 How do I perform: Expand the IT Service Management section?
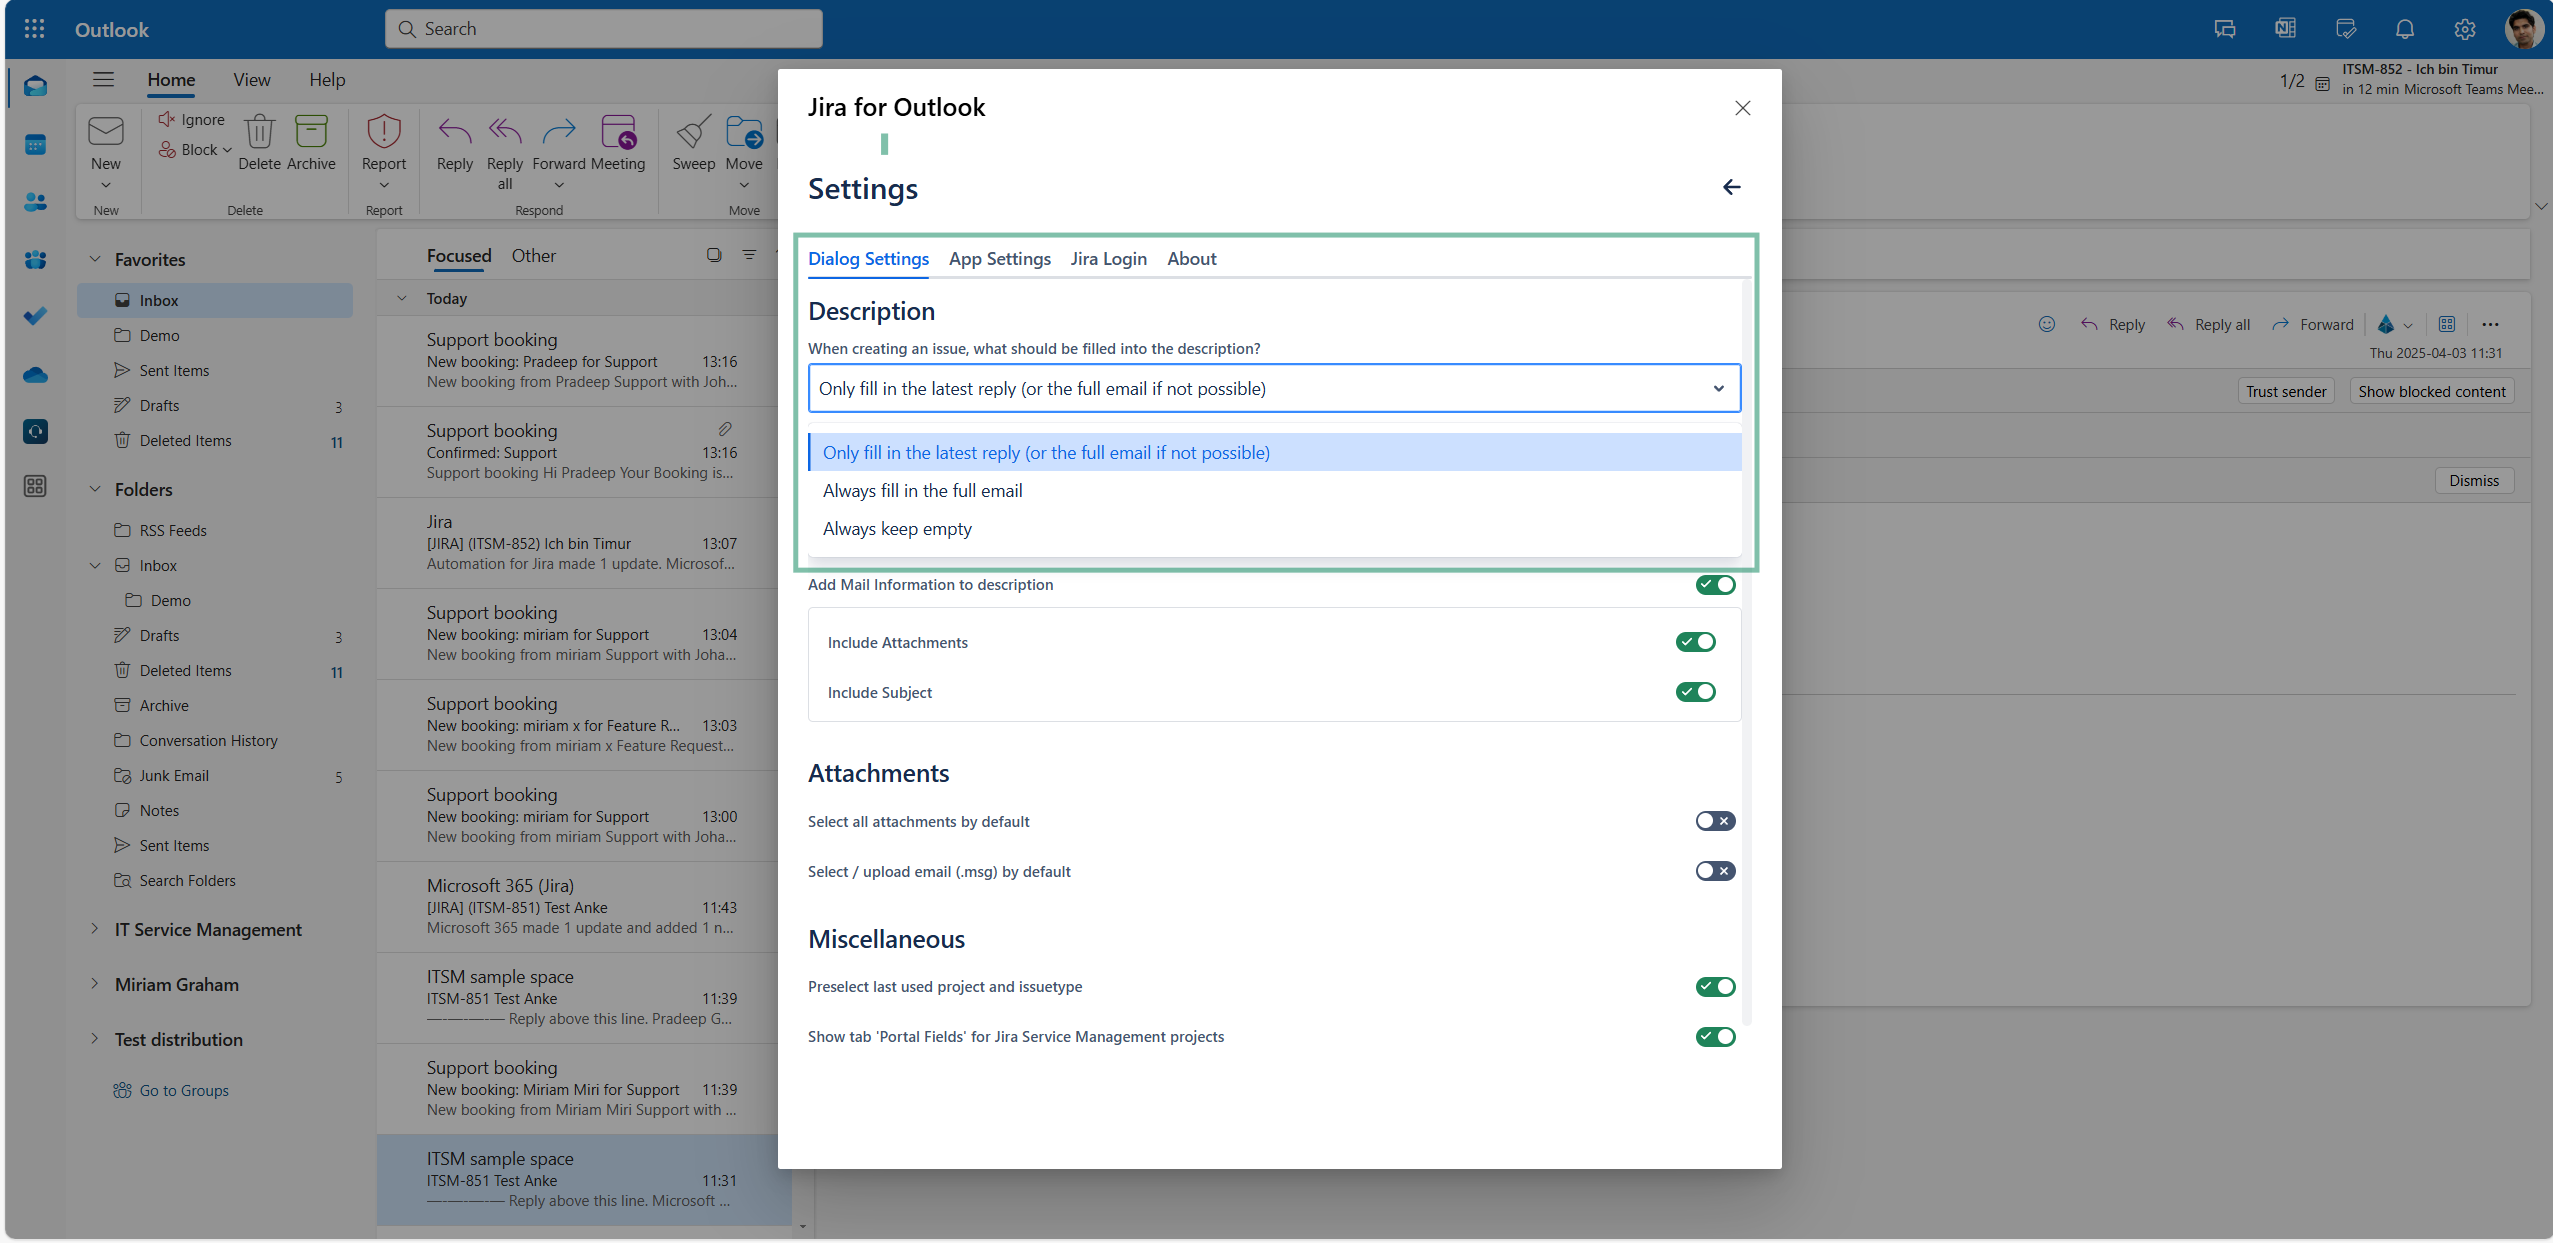[x=95, y=929]
